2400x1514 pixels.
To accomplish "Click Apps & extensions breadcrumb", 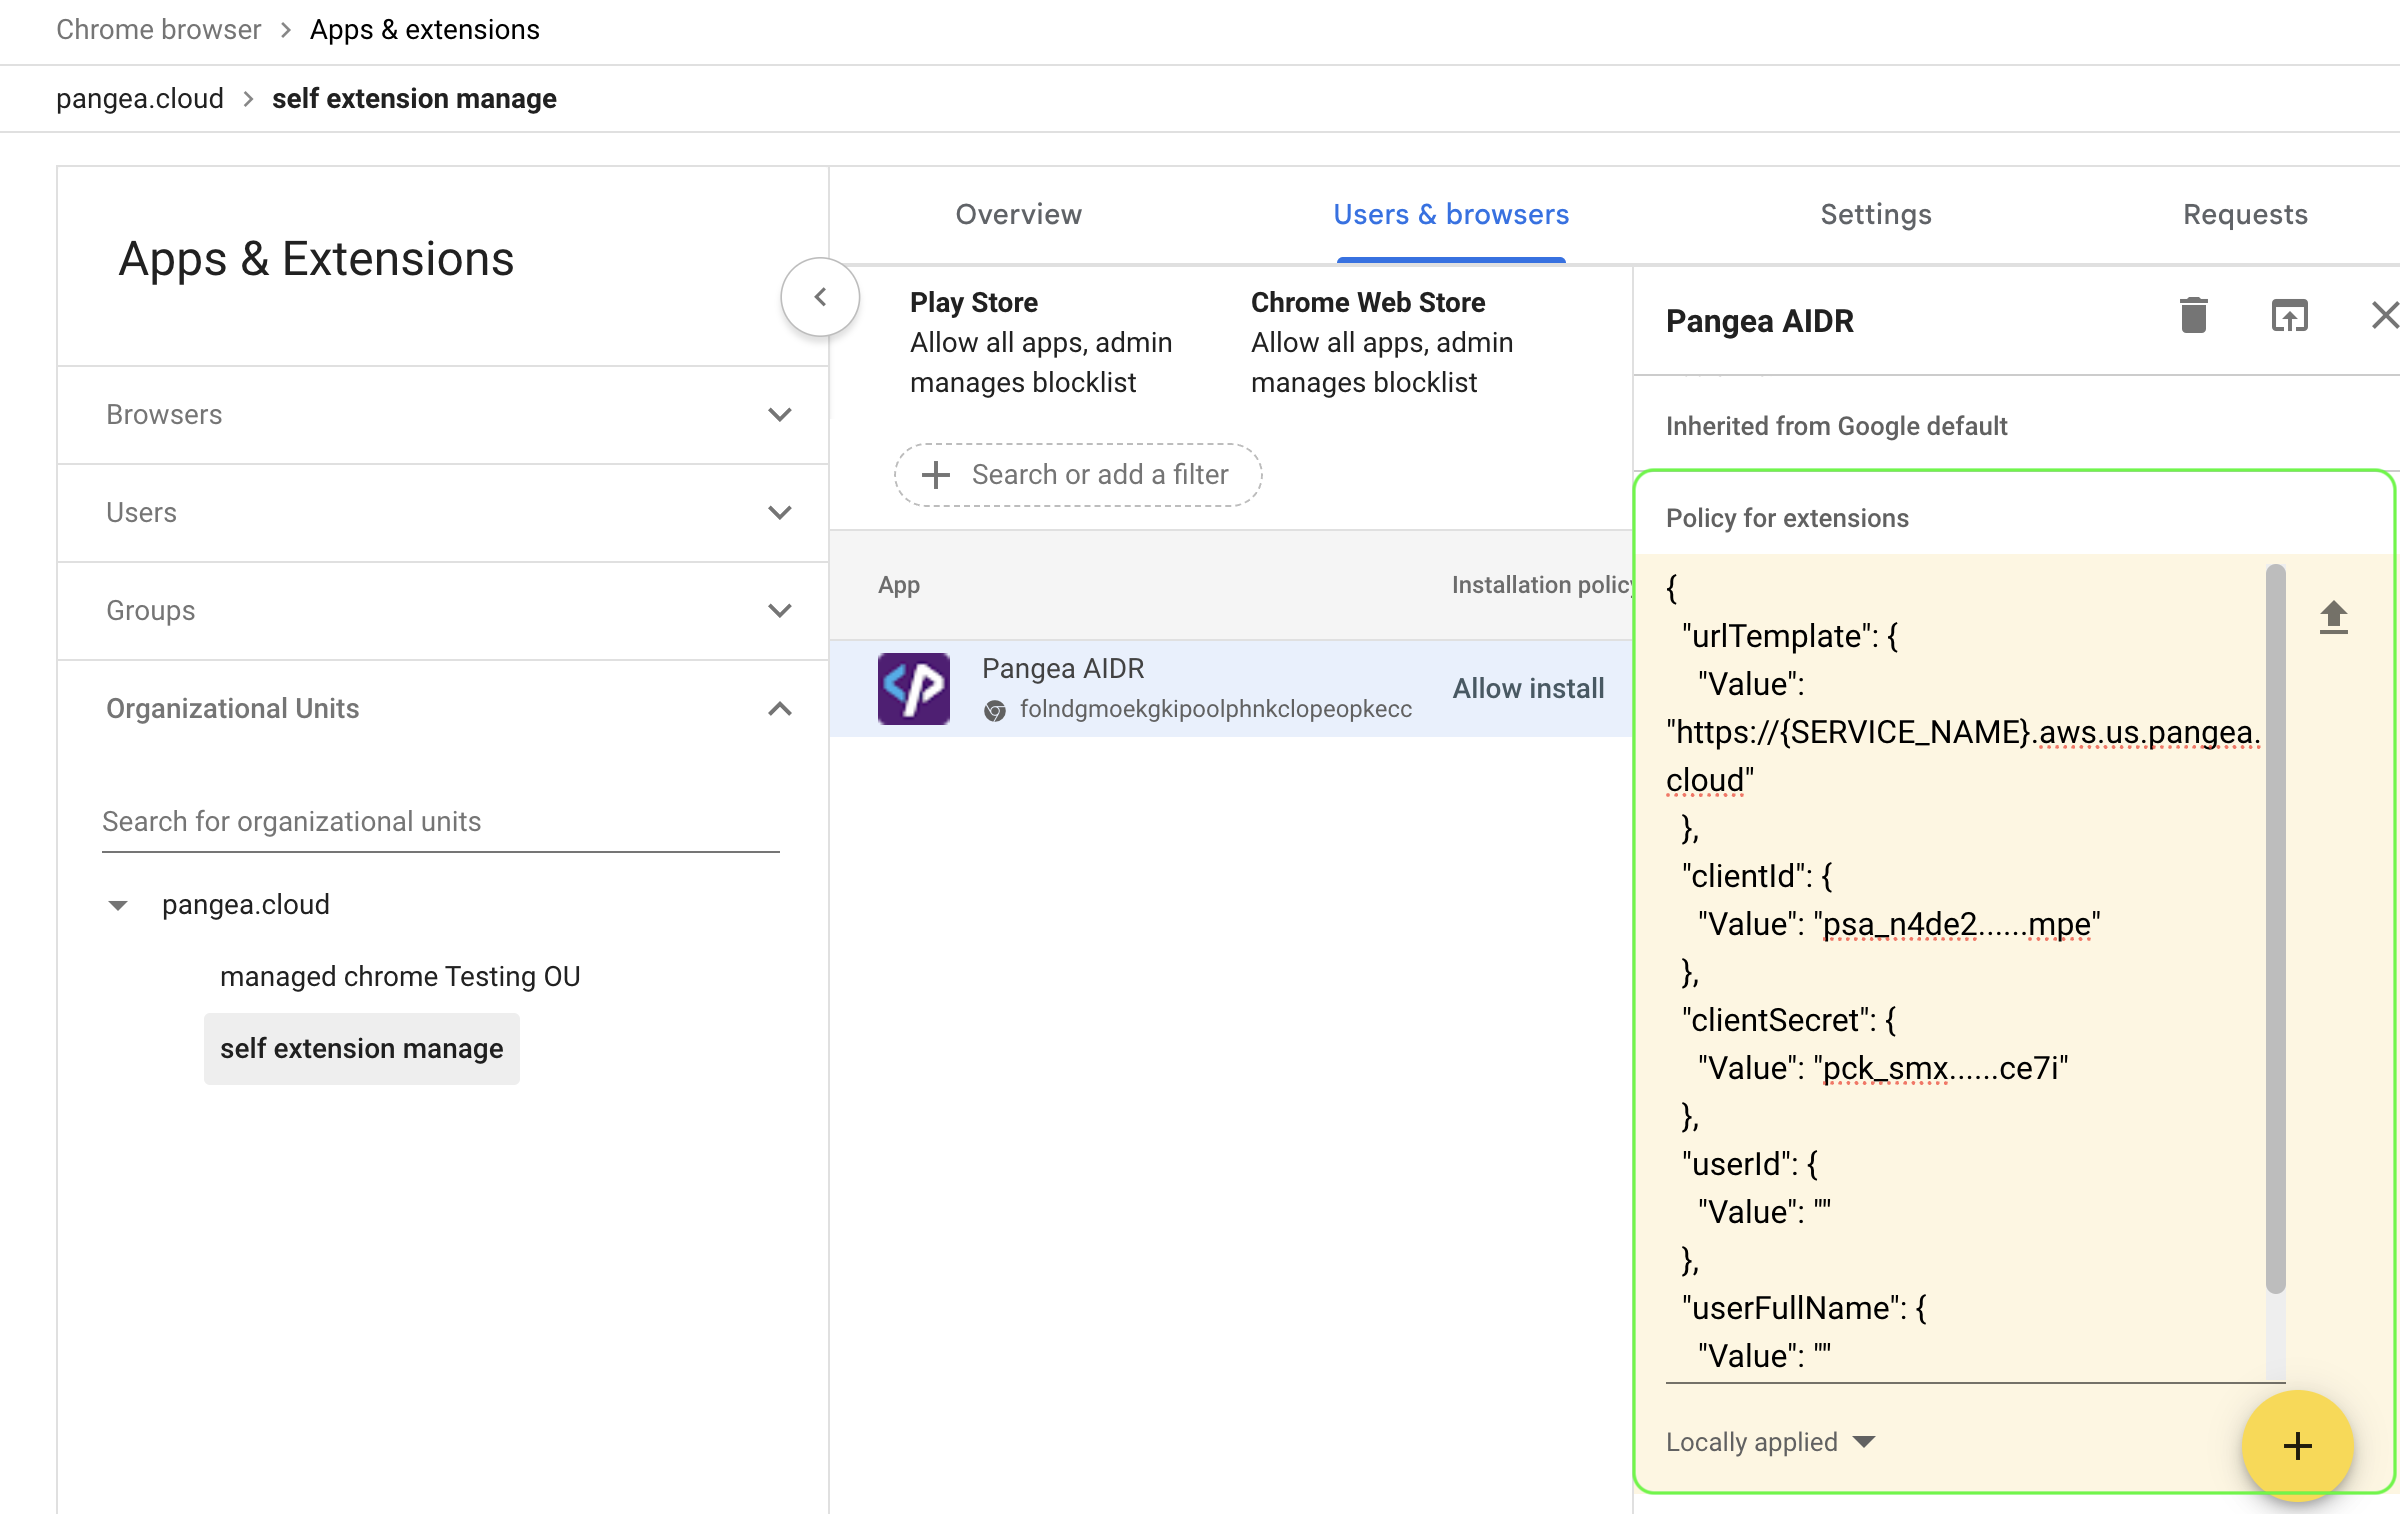I will (x=425, y=30).
